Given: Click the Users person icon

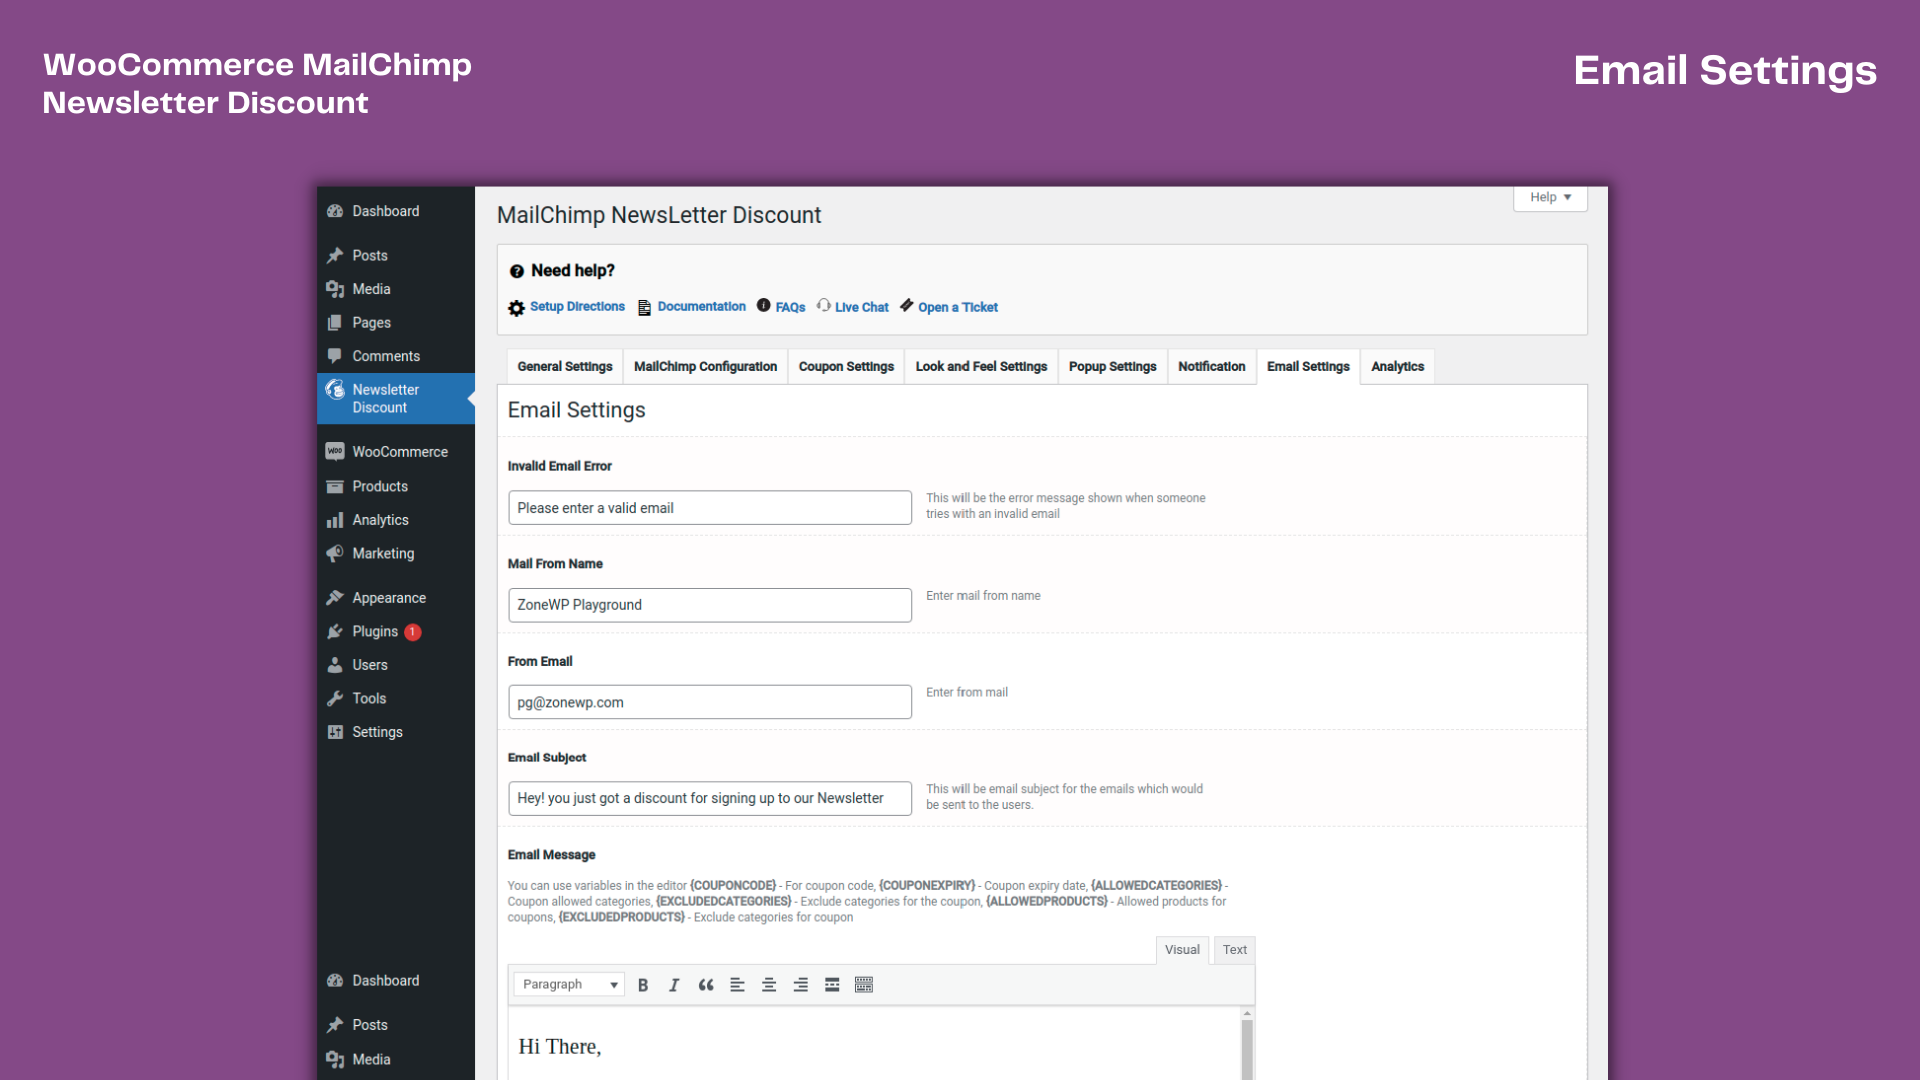Looking at the screenshot, I should pos(335,665).
